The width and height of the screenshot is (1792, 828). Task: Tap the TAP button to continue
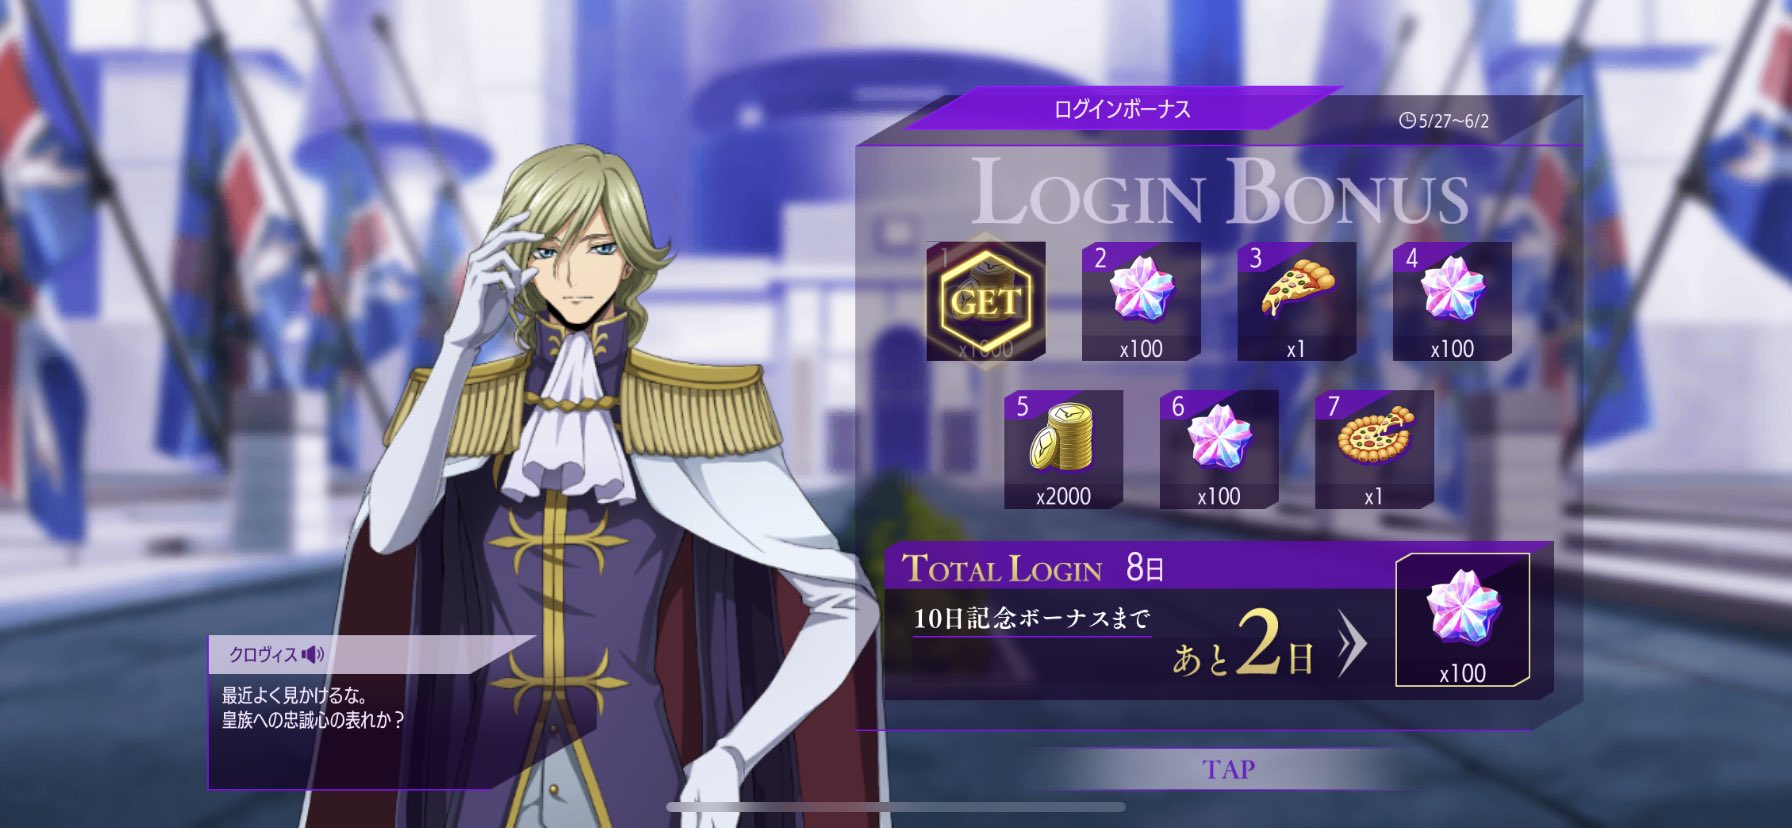pyautogui.click(x=1228, y=769)
